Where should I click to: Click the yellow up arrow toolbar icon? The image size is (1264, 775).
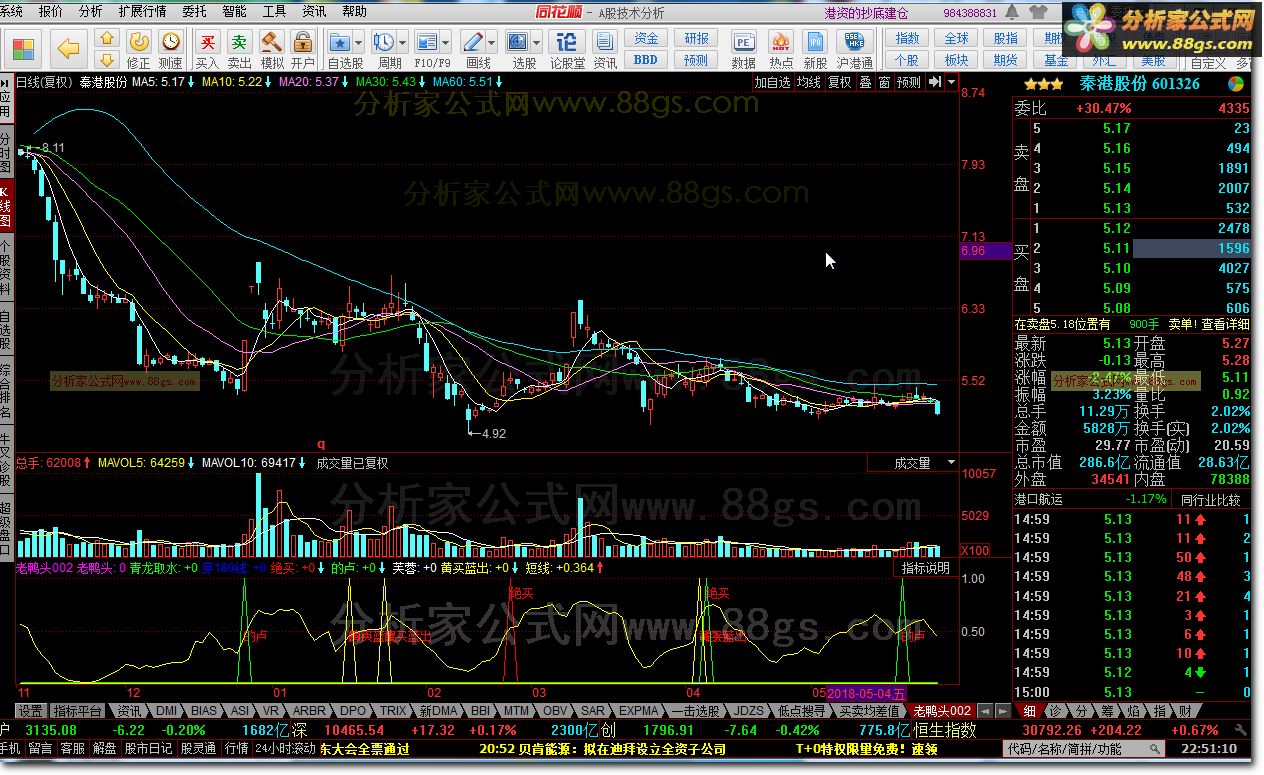pos(107,38)
